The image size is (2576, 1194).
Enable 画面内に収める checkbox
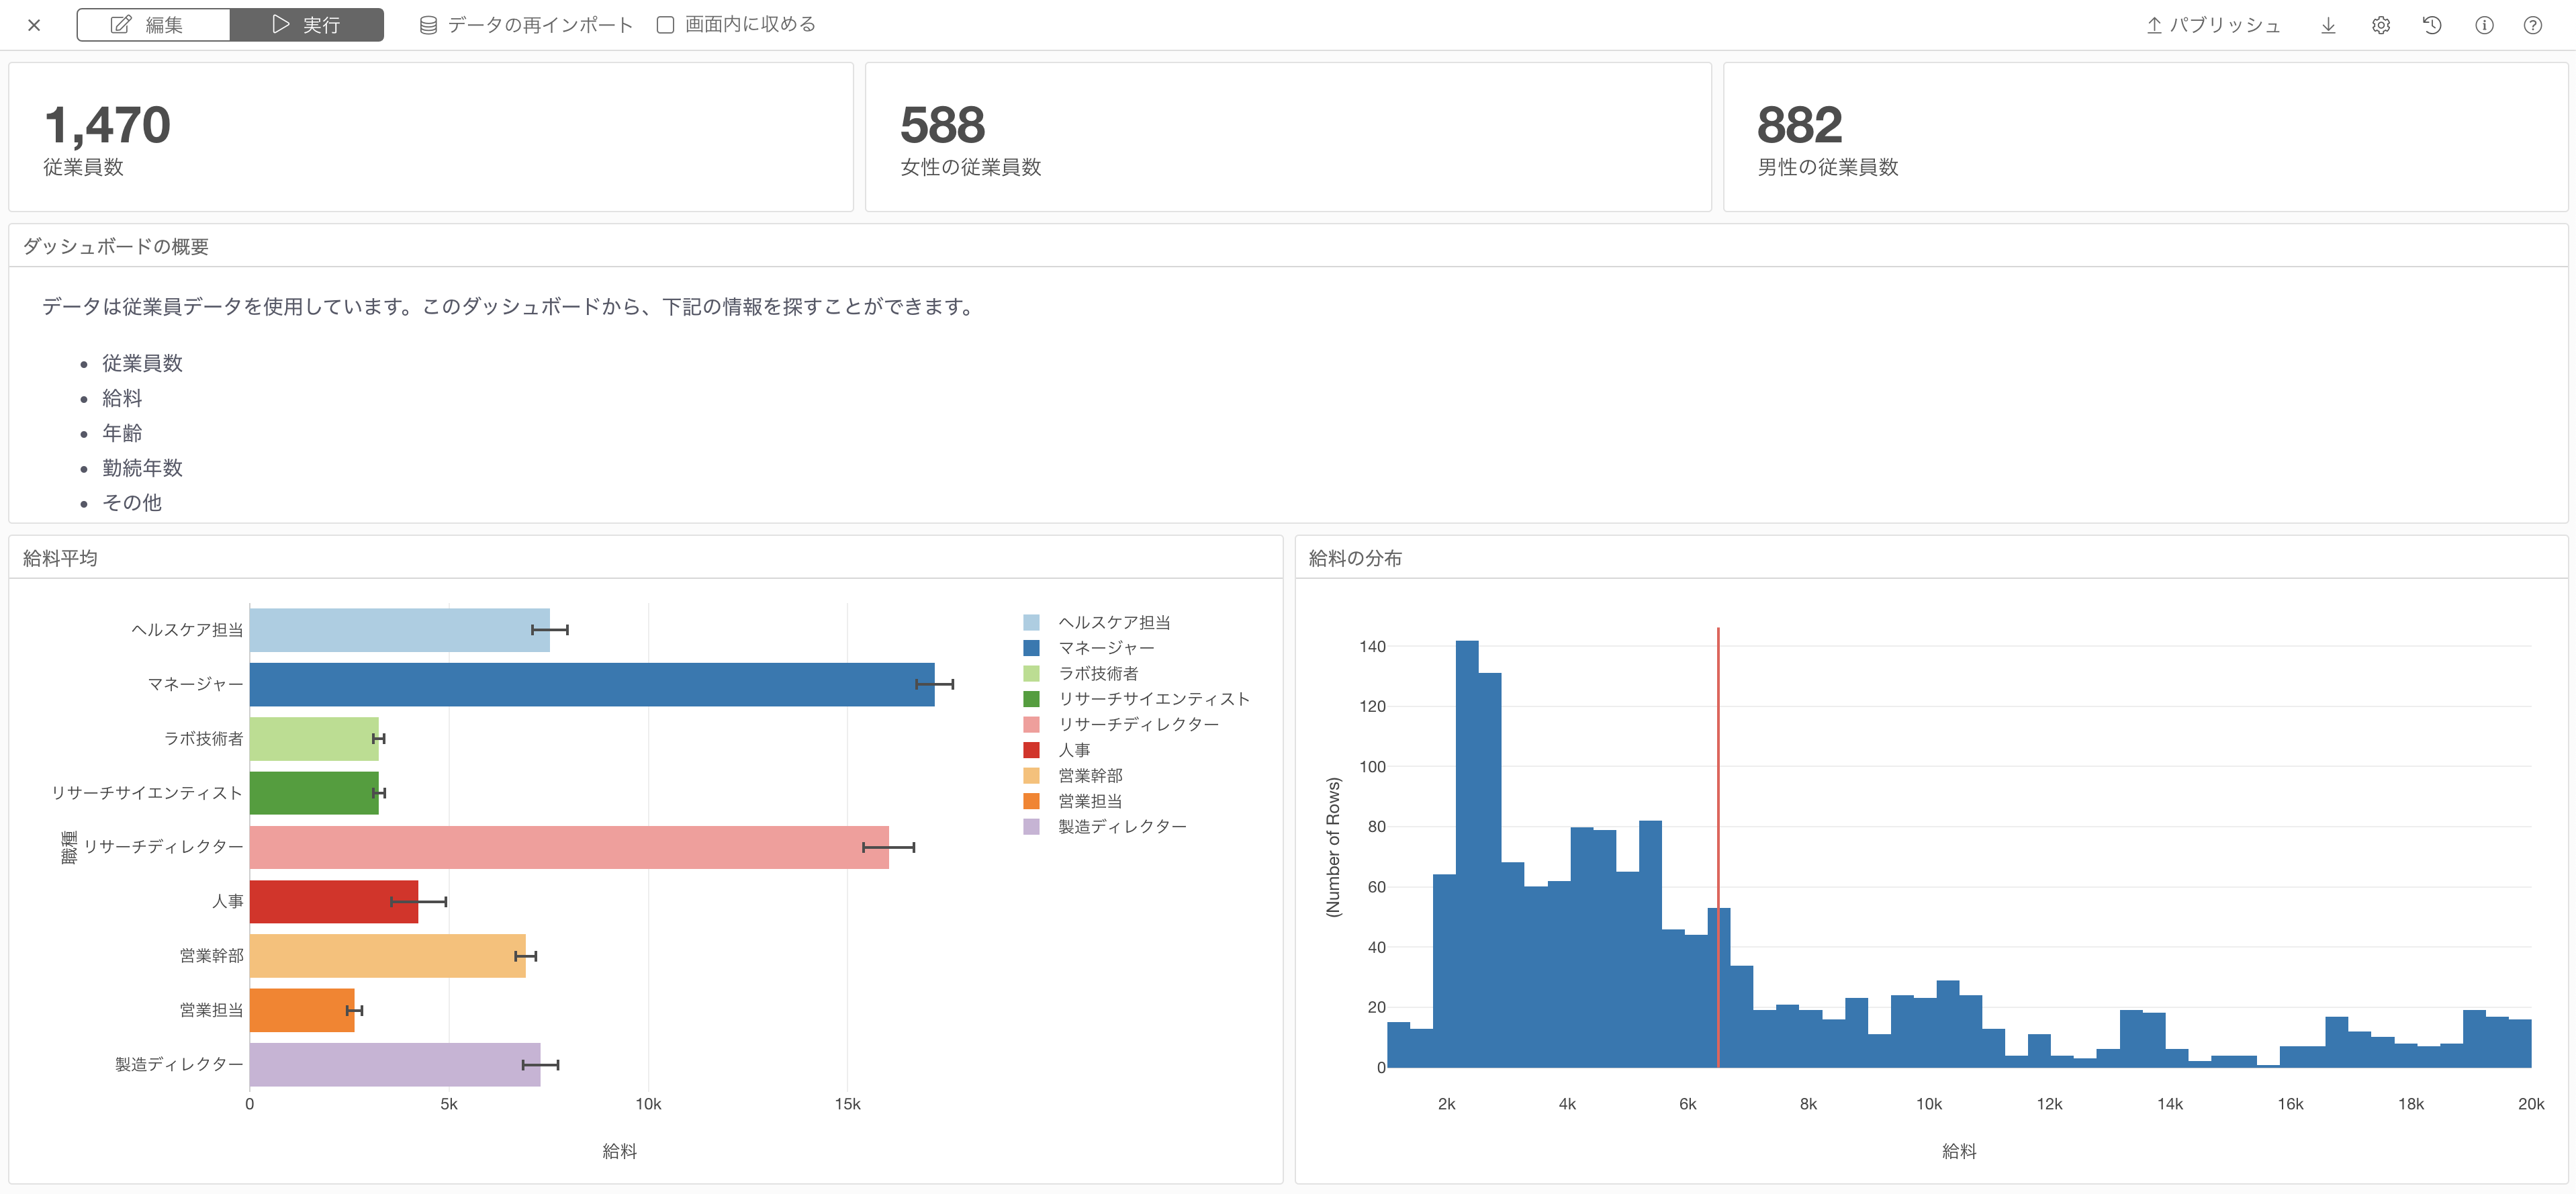[665, 25]
